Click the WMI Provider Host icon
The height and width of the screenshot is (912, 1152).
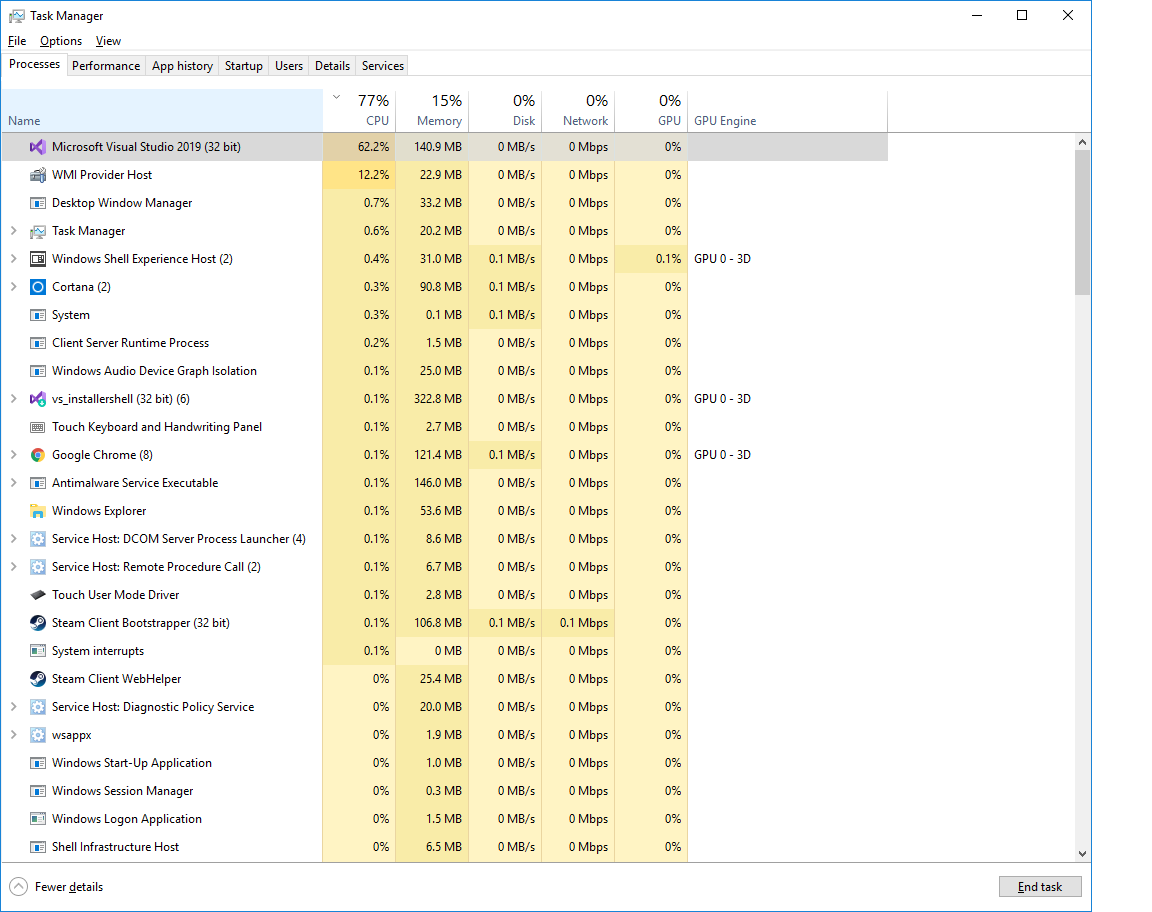point(37,175)
